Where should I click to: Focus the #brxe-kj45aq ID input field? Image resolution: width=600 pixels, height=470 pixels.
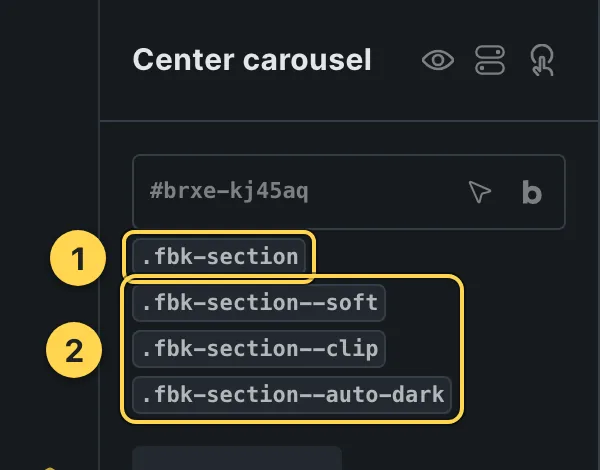[349, 192]
